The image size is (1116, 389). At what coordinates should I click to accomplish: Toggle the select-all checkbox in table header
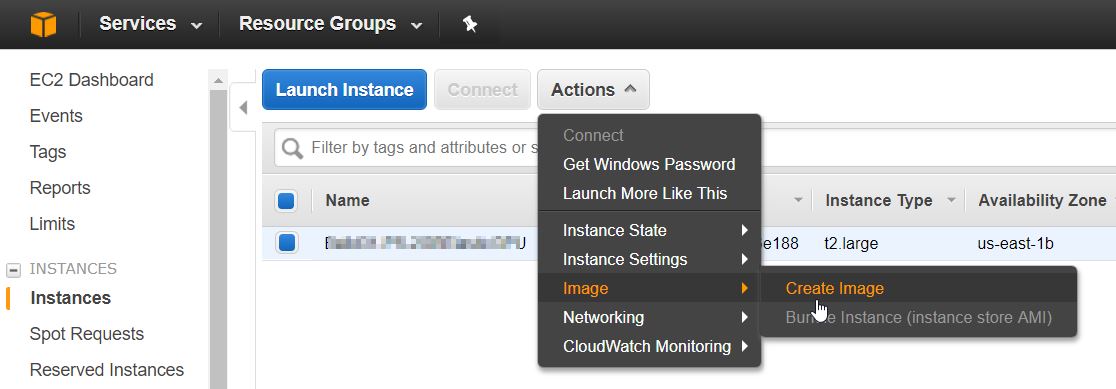point(286,201)
